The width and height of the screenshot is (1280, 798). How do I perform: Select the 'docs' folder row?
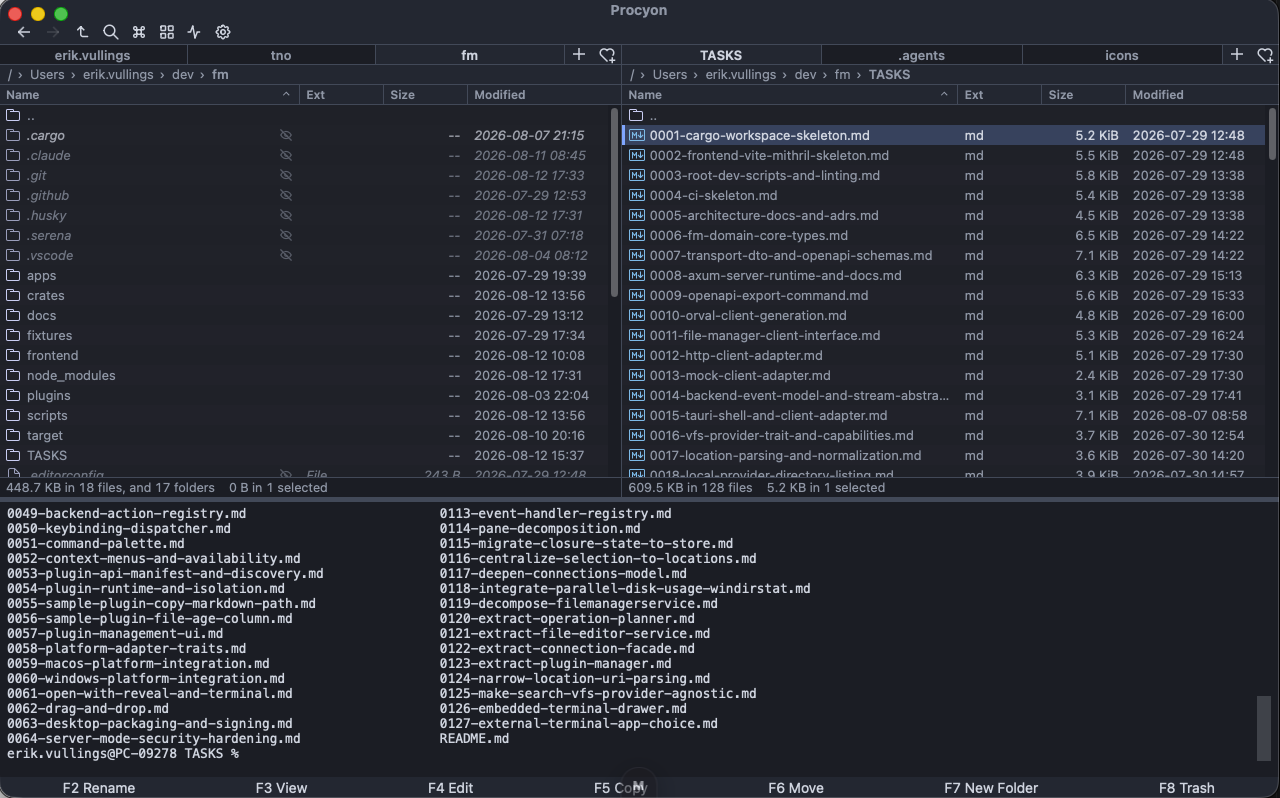pos(307,315)
